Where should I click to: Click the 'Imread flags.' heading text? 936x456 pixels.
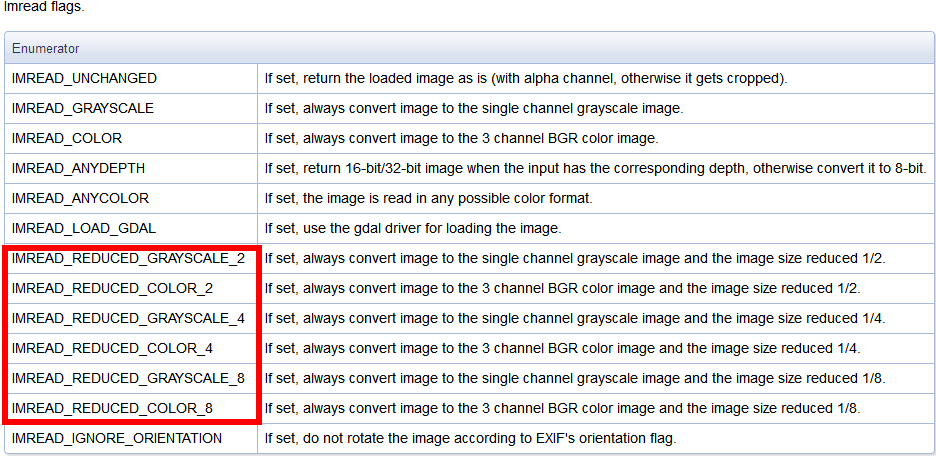(44, 7)
